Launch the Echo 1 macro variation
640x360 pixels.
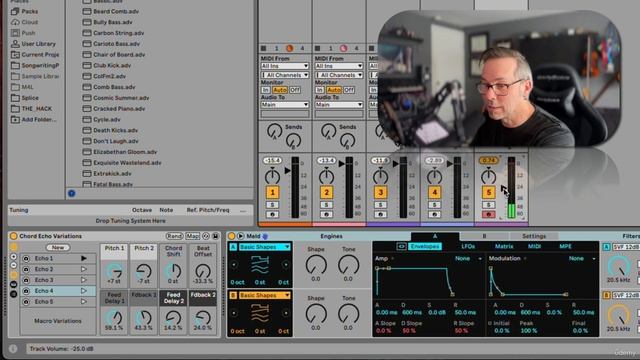pos(84,258)
